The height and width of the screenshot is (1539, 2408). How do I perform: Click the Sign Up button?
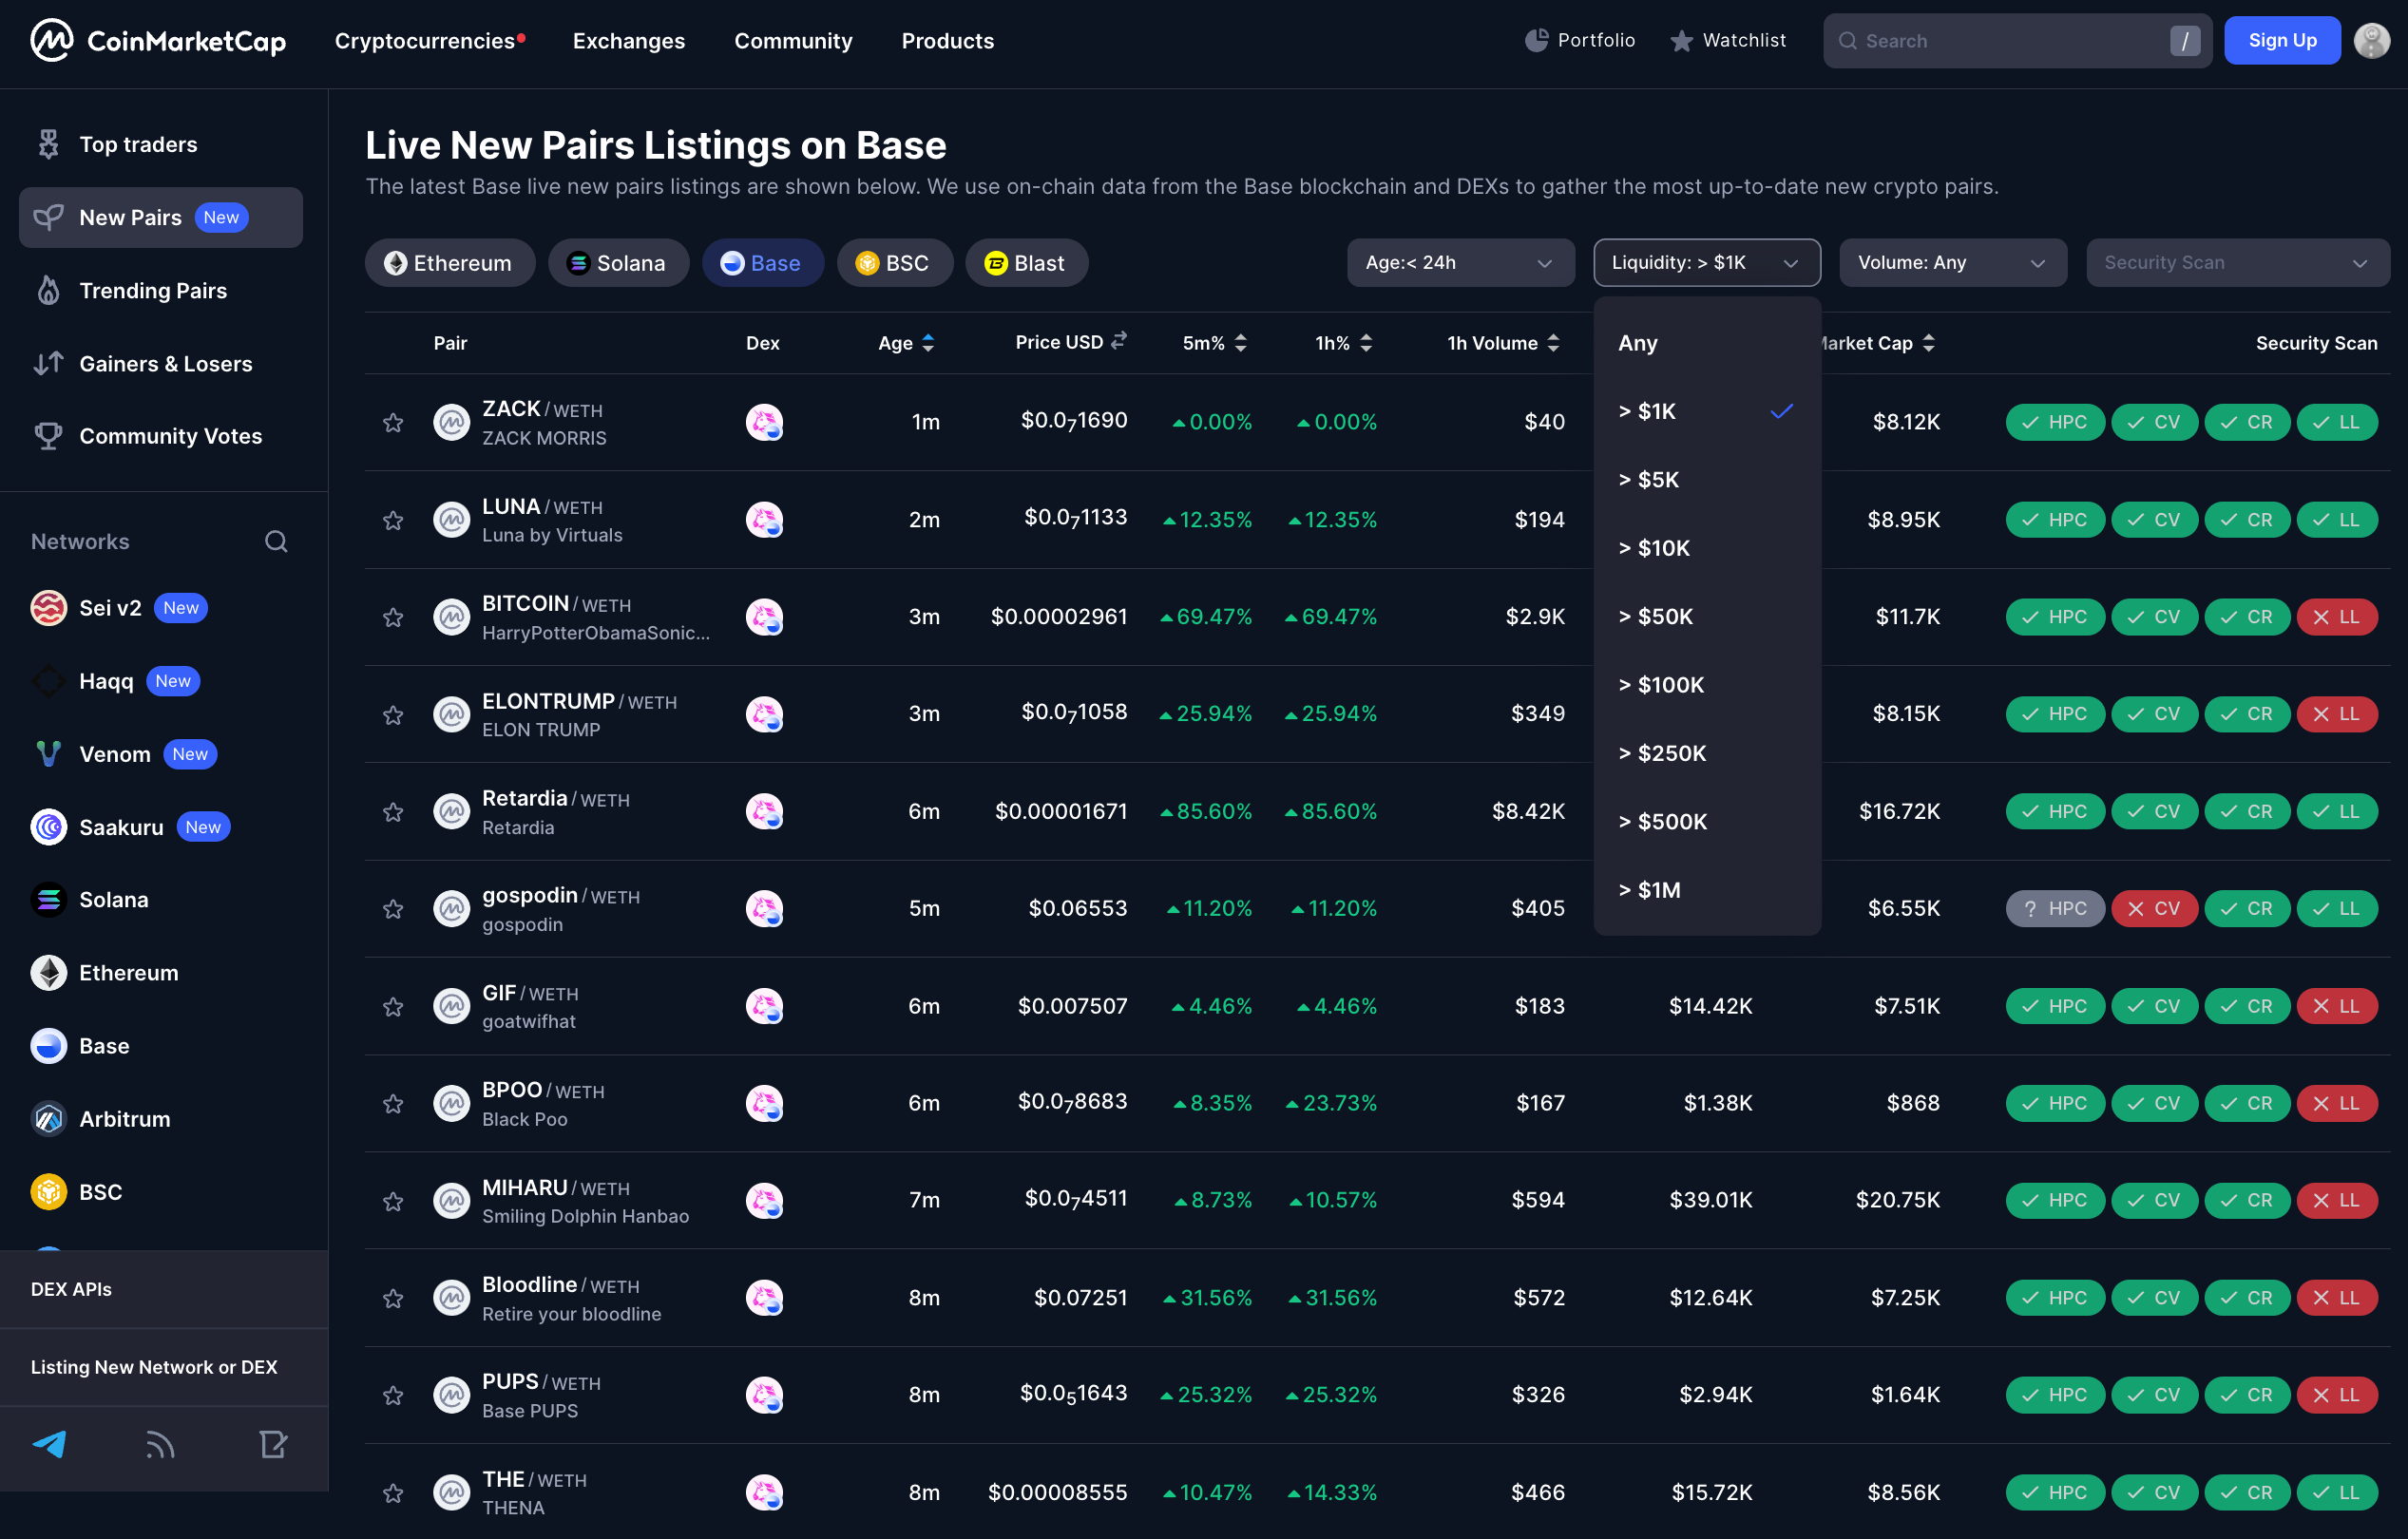(2281, 40)
